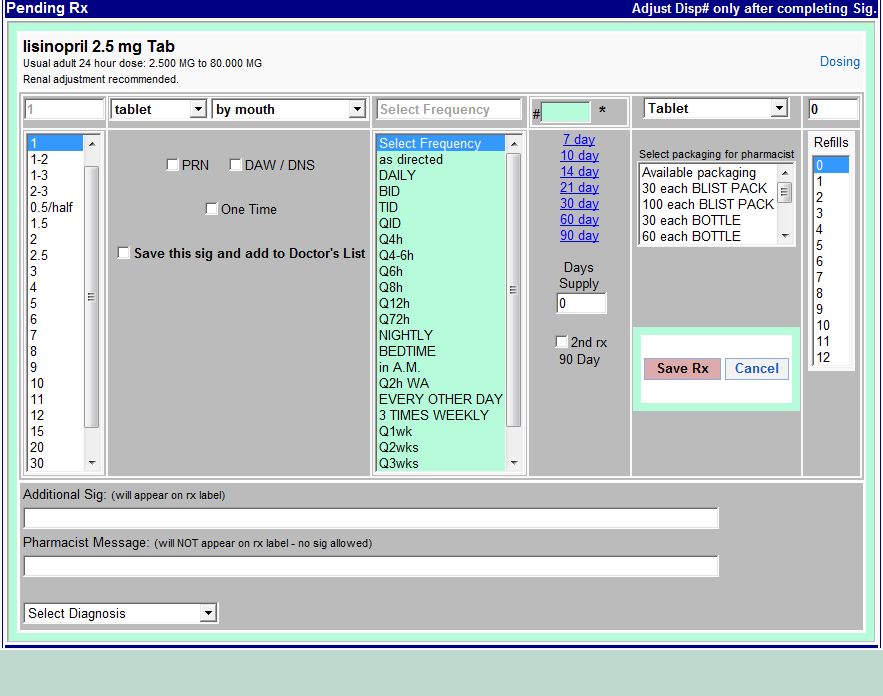This screenshot has height=696, width=883.
Task: Select QID in the frequency list
Action: point(441,223)
